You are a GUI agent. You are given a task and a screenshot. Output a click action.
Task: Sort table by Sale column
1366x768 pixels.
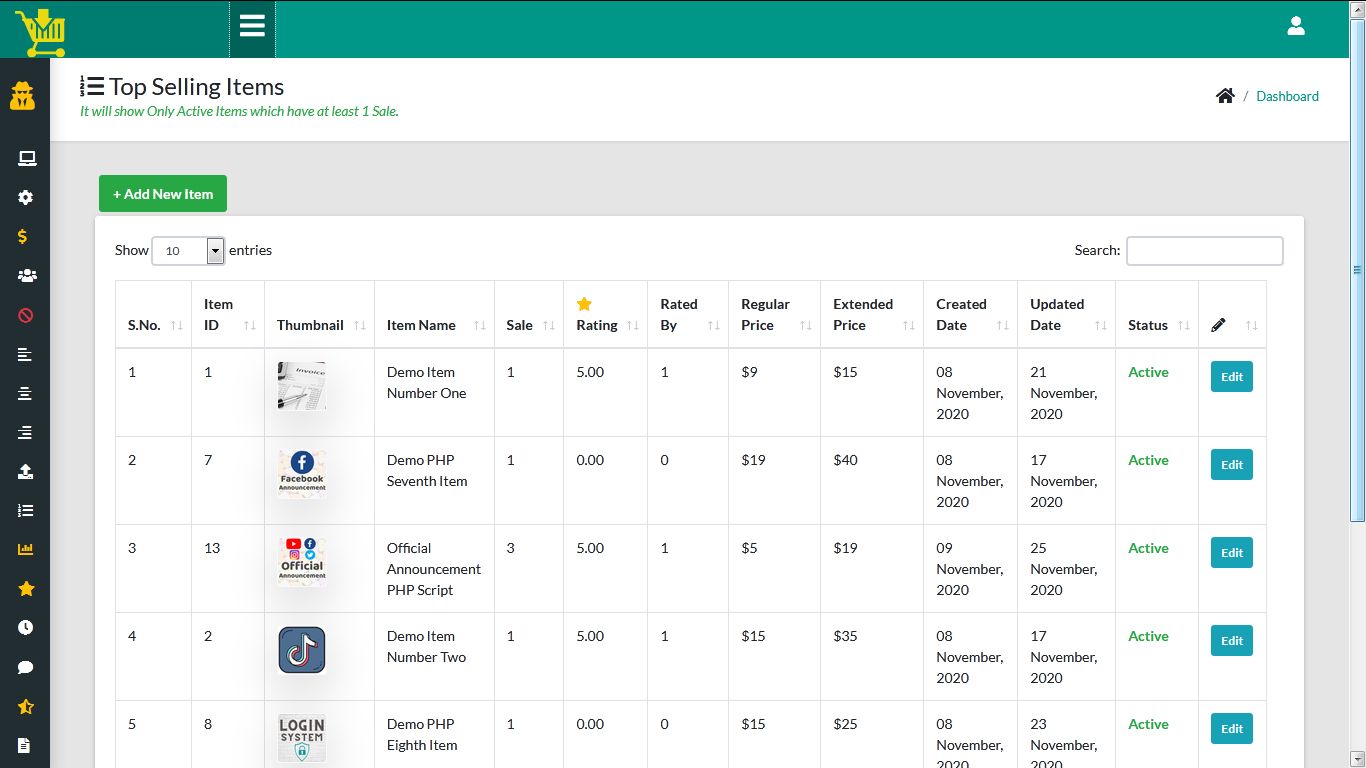pos(528,325)
